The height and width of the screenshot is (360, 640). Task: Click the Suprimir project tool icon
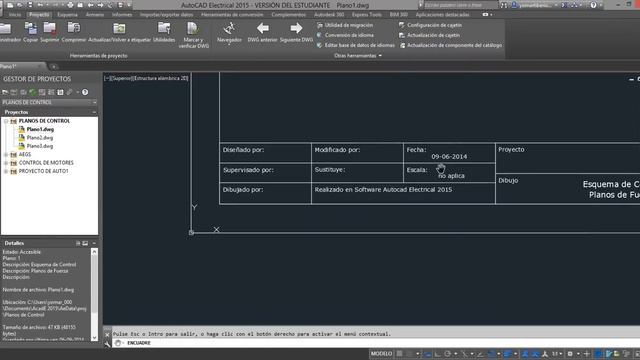point(50,29)
